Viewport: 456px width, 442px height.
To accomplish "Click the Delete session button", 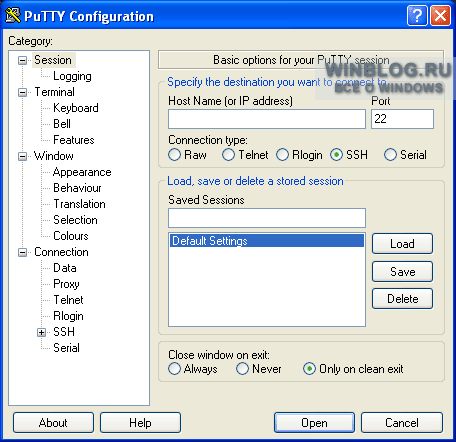I will (x=402, y=299).
